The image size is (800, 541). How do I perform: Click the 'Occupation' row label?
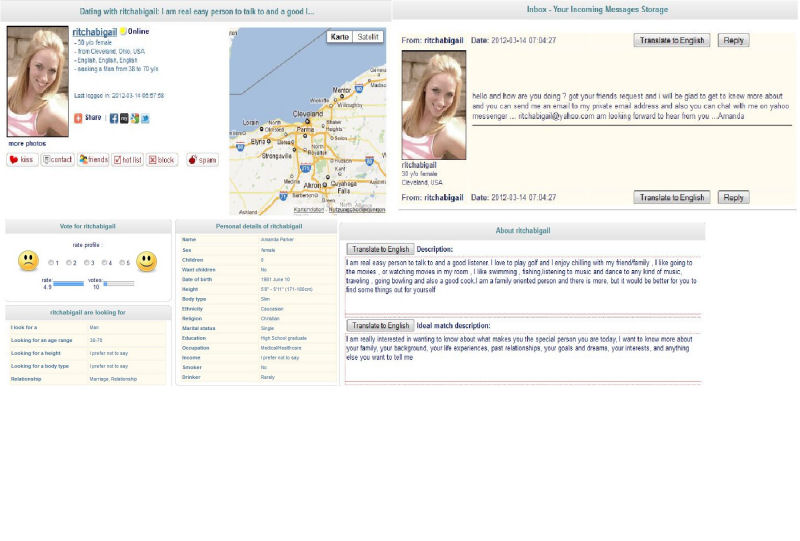(x=196, y=348)
